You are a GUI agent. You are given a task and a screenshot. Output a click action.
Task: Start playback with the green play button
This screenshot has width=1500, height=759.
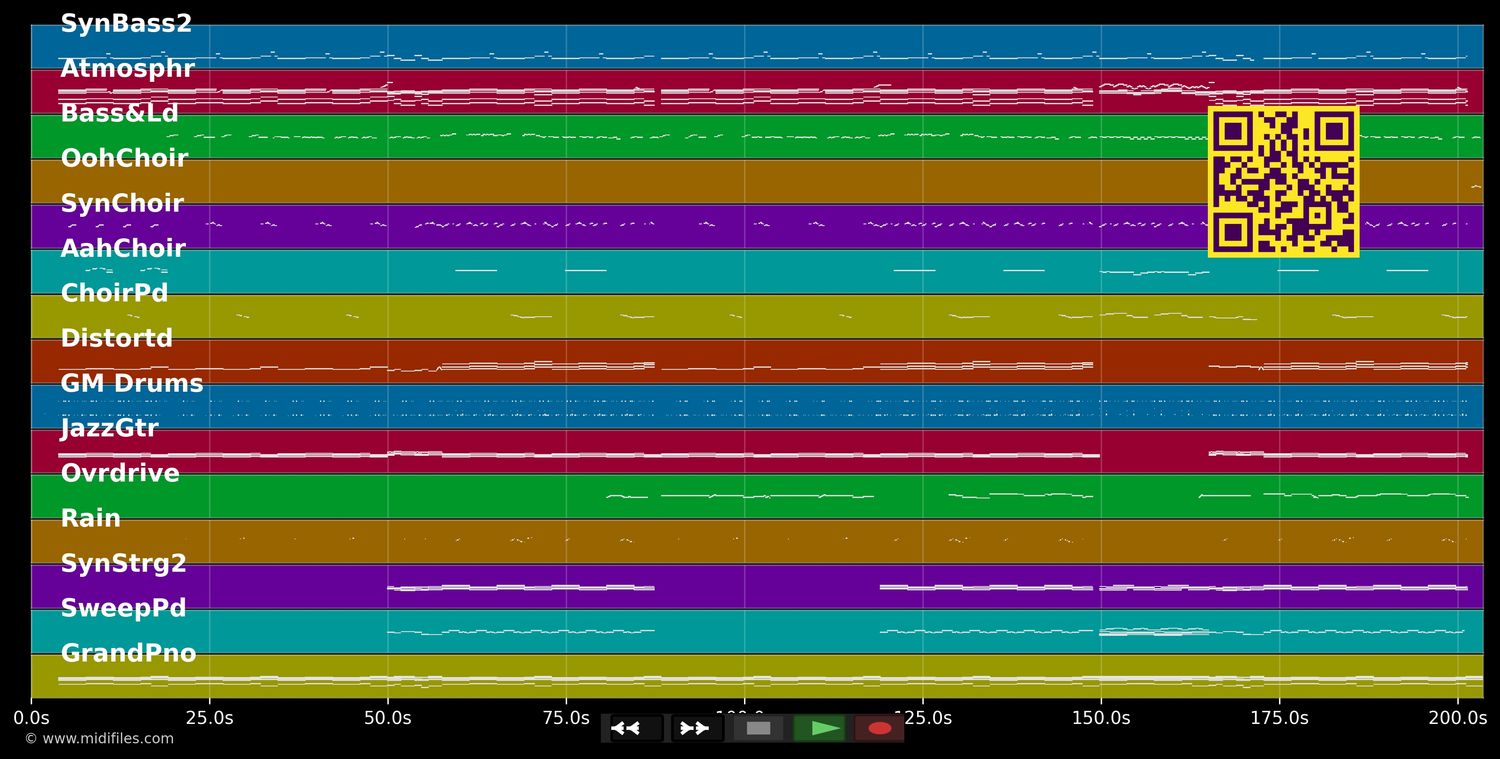tap(820, 728)
